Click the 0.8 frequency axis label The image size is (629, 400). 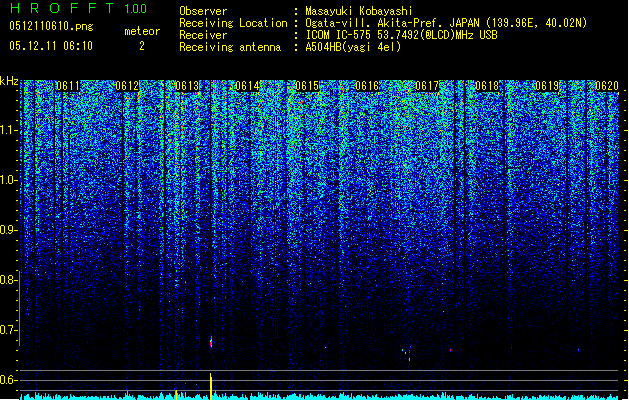coord(8,280)
